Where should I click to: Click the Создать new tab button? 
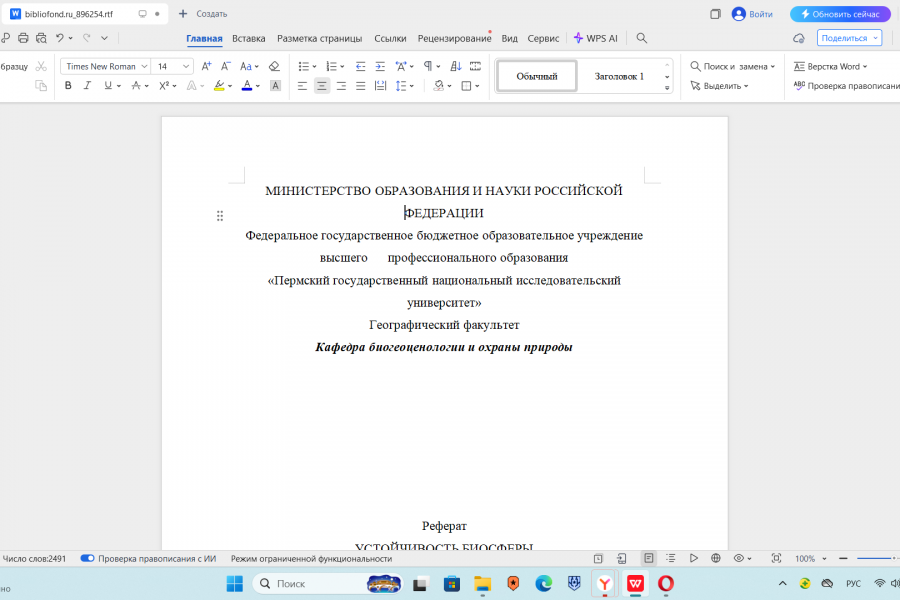click(203, 14)
